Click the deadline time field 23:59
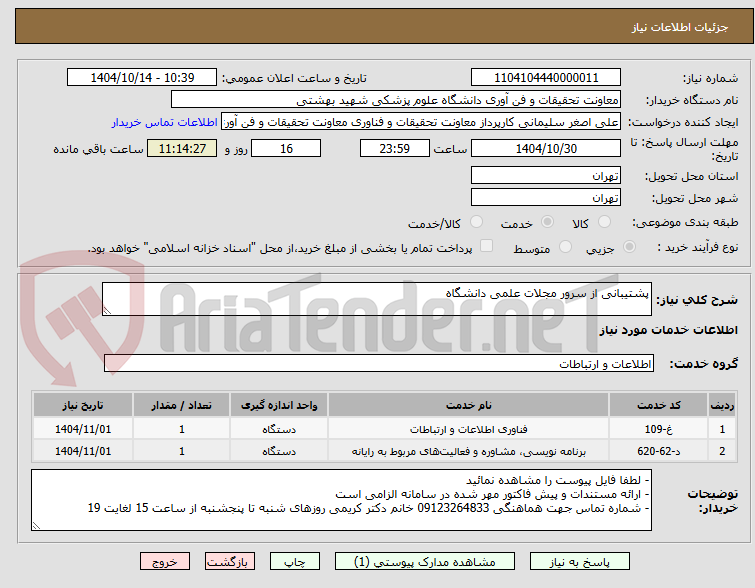Image resolution: width=755 pixels, height=588 pixels. point(394,148)
